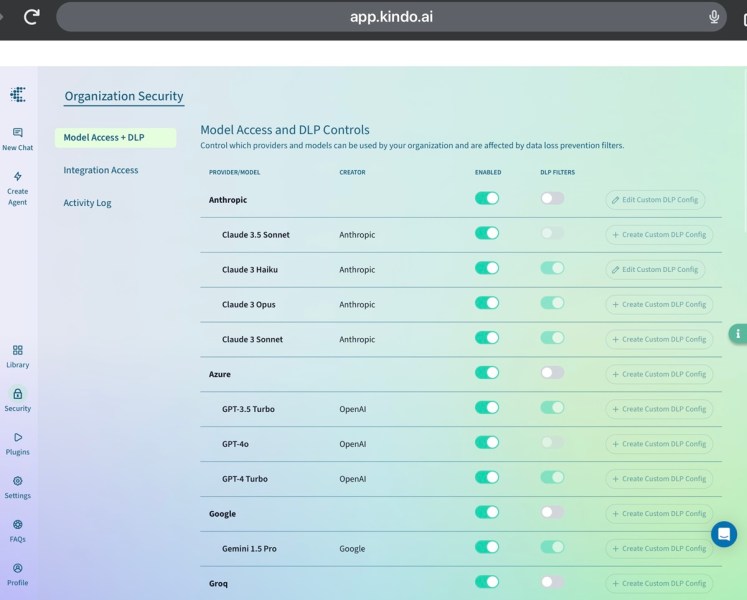Open the green info side tab
This screenshot has height=600, width=747.
(738, 334)
